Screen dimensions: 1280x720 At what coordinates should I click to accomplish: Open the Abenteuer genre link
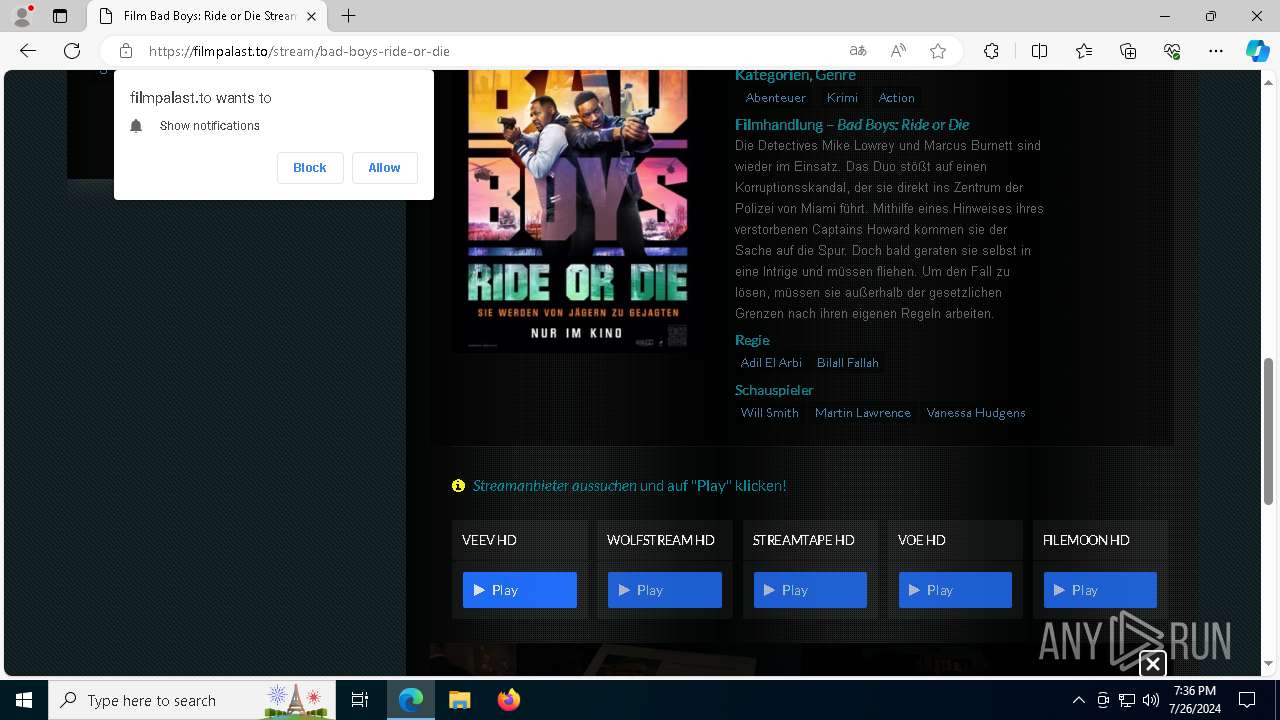click(775, 98)
